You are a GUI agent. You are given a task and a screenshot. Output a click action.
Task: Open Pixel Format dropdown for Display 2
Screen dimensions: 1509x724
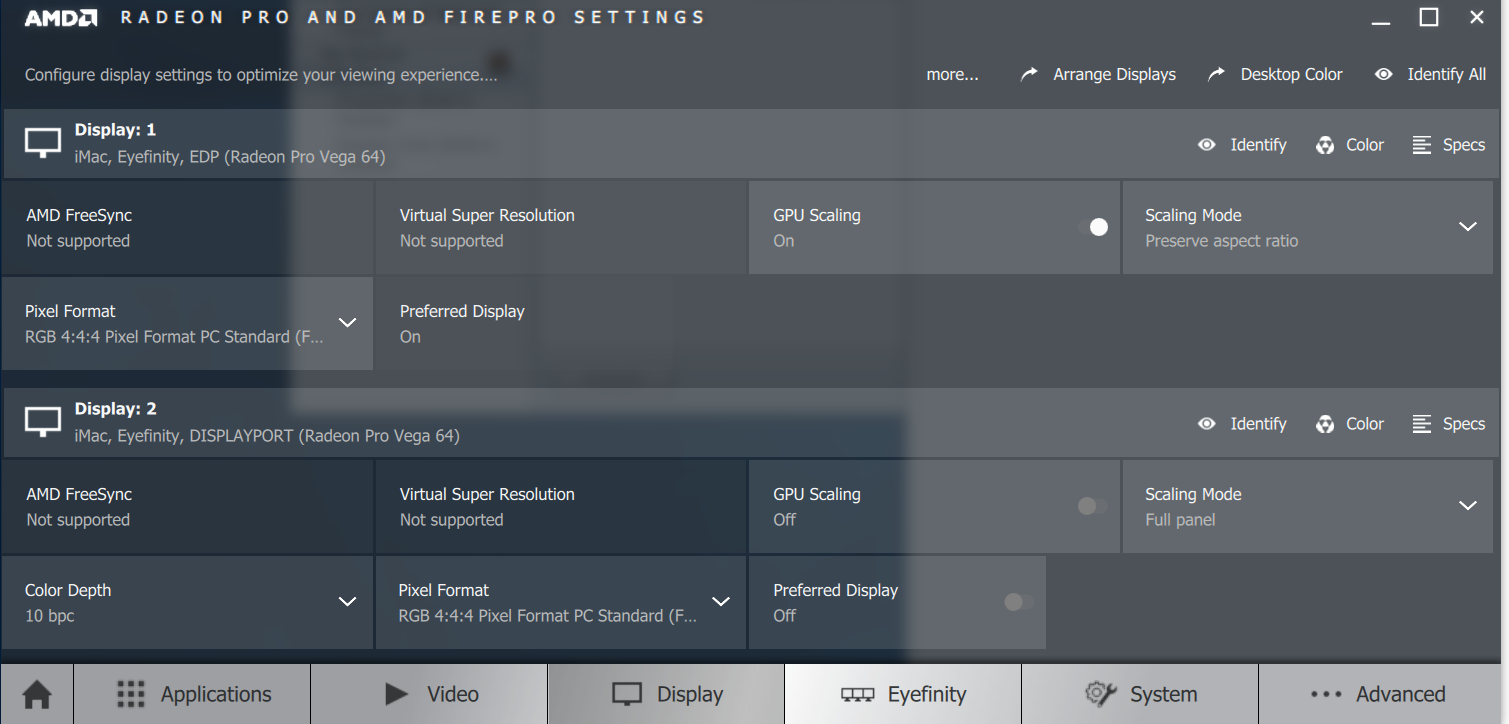click(x=720, y=602)
